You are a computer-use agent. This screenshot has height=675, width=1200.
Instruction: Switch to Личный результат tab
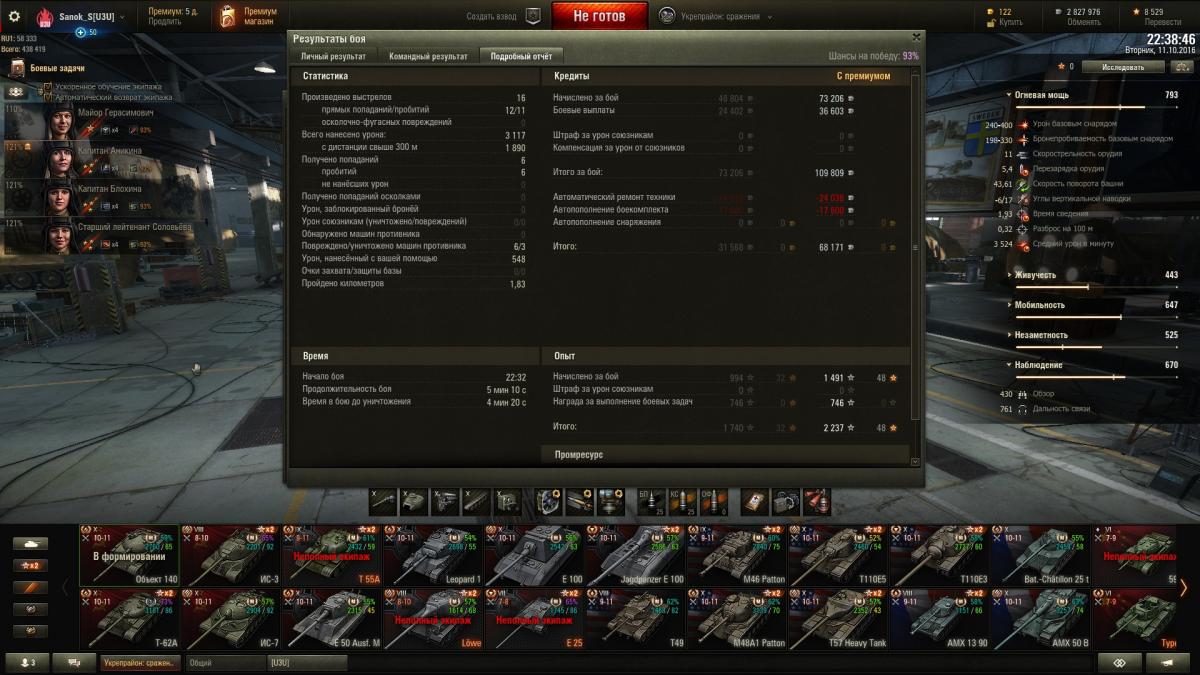[333, 56]
